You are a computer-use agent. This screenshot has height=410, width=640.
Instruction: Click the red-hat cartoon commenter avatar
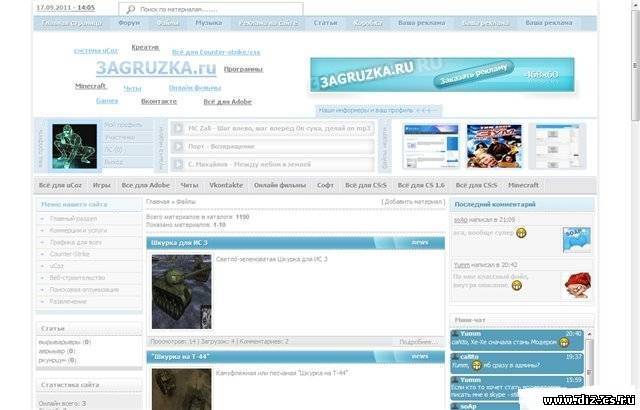576,283
